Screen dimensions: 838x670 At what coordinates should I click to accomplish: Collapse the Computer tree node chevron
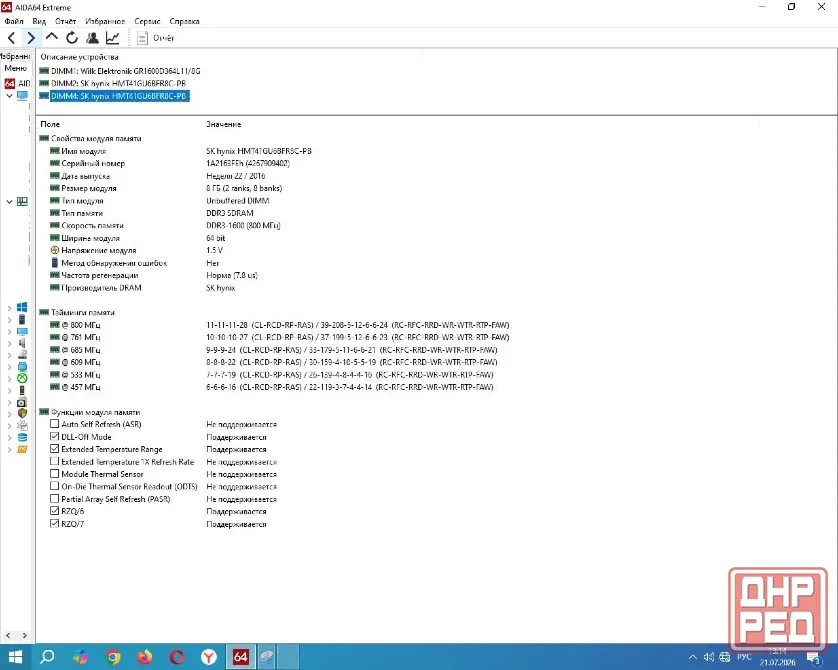coord(9,96)
